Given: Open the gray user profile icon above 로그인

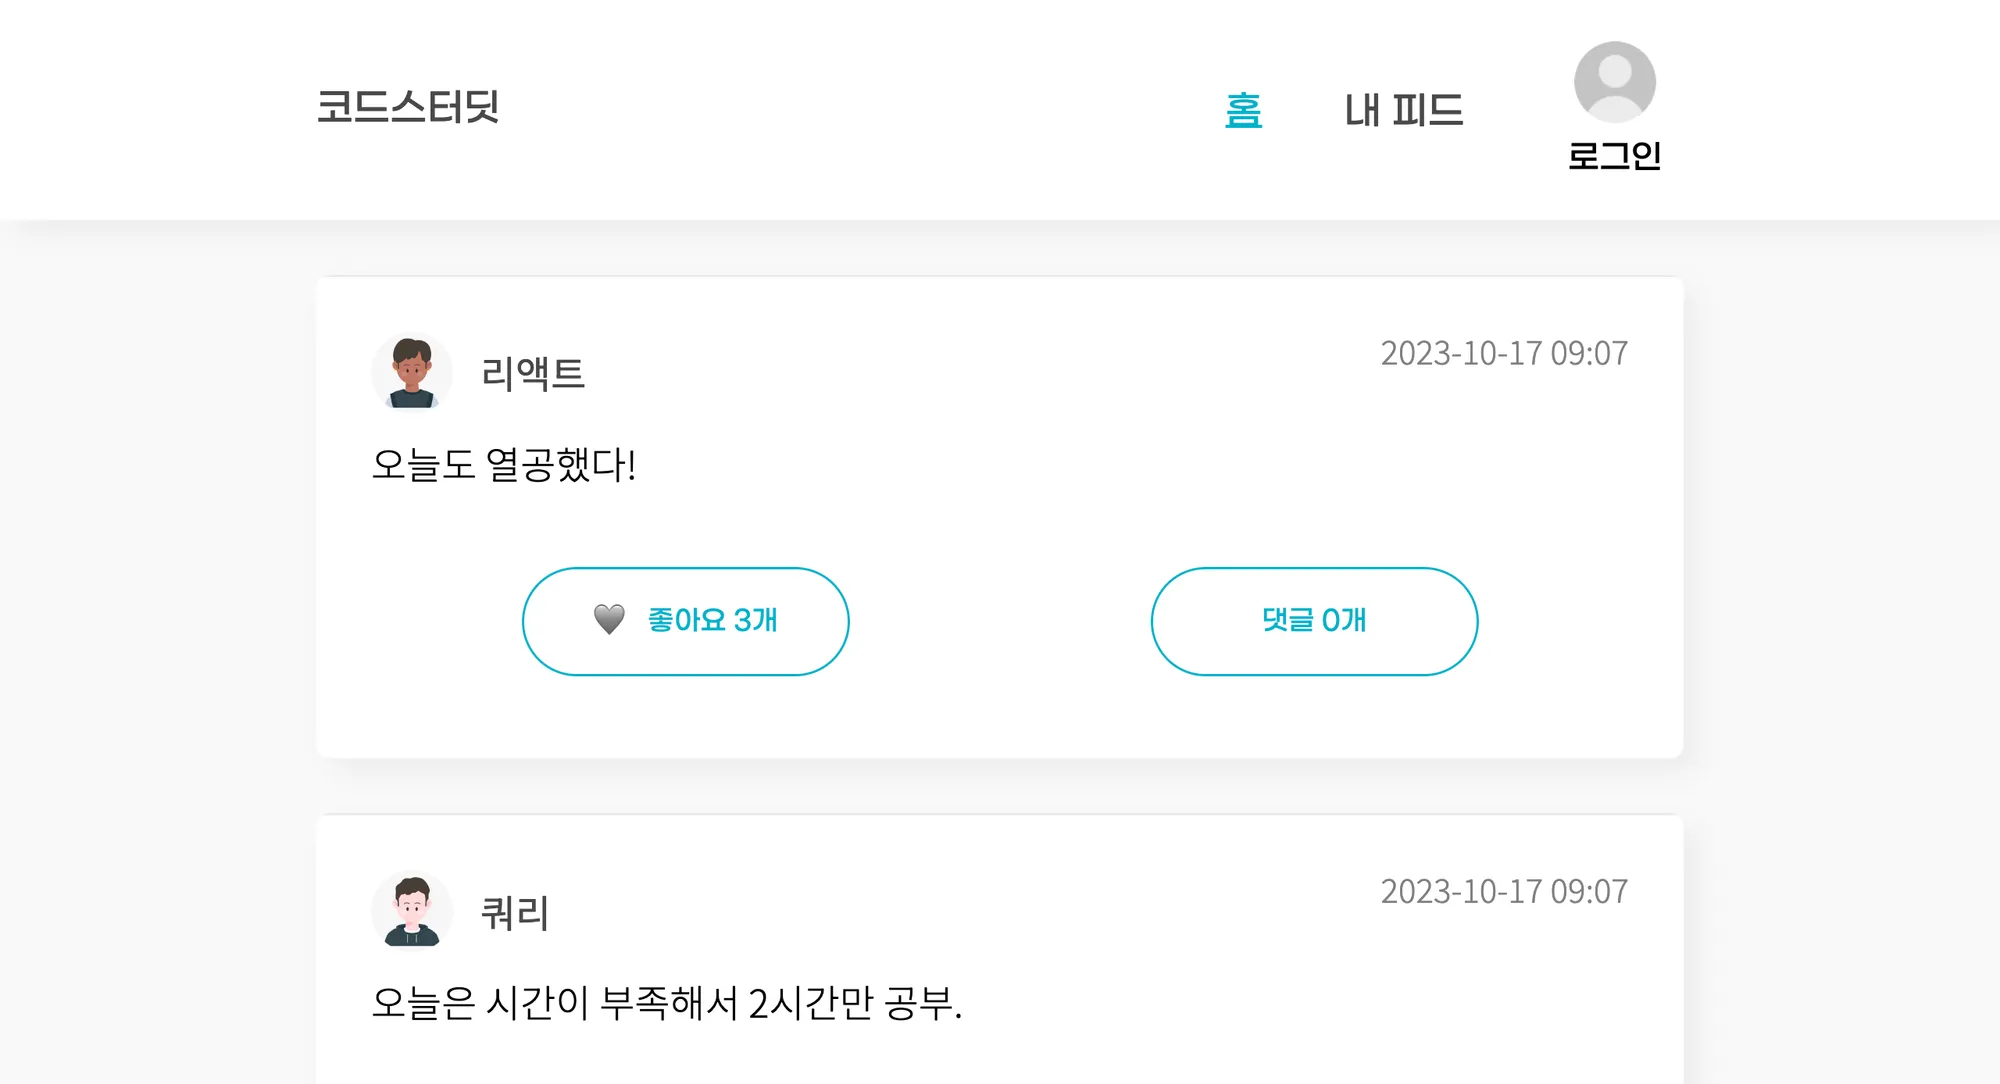Looking at the screenshot, I should [x=1614, y=82].
